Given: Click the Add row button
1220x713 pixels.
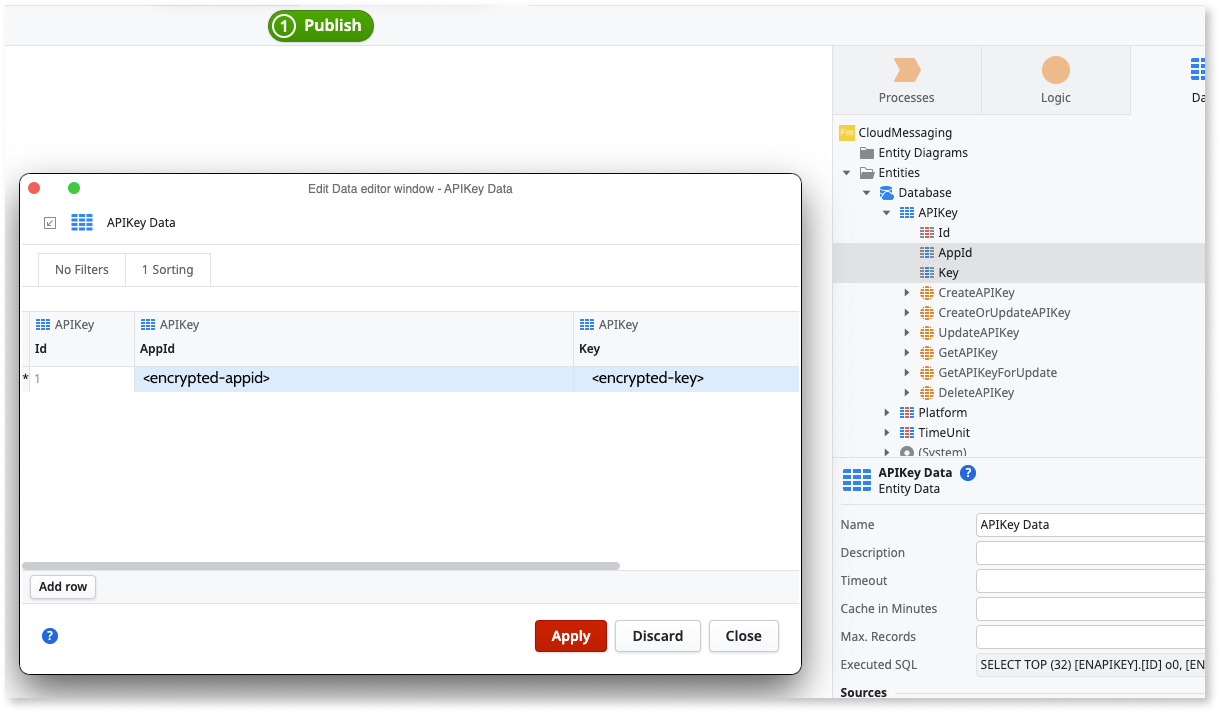Looking at the screenshot, I should (x=62, y=587).
